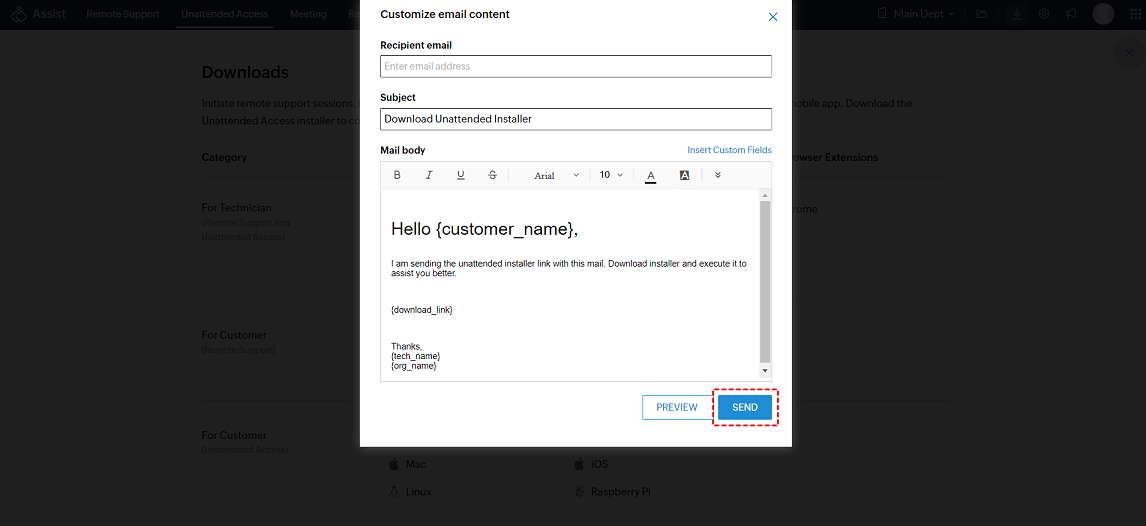
Task: Send the email with SEND button
Action: [x=745, y=408]
